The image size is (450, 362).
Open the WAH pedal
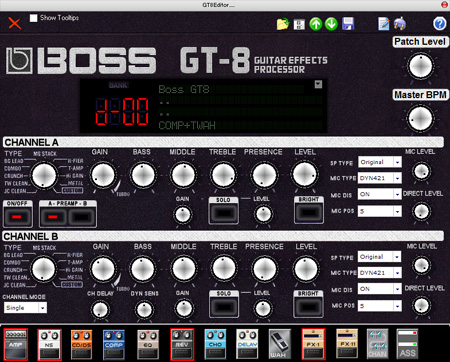pos(280,344)
